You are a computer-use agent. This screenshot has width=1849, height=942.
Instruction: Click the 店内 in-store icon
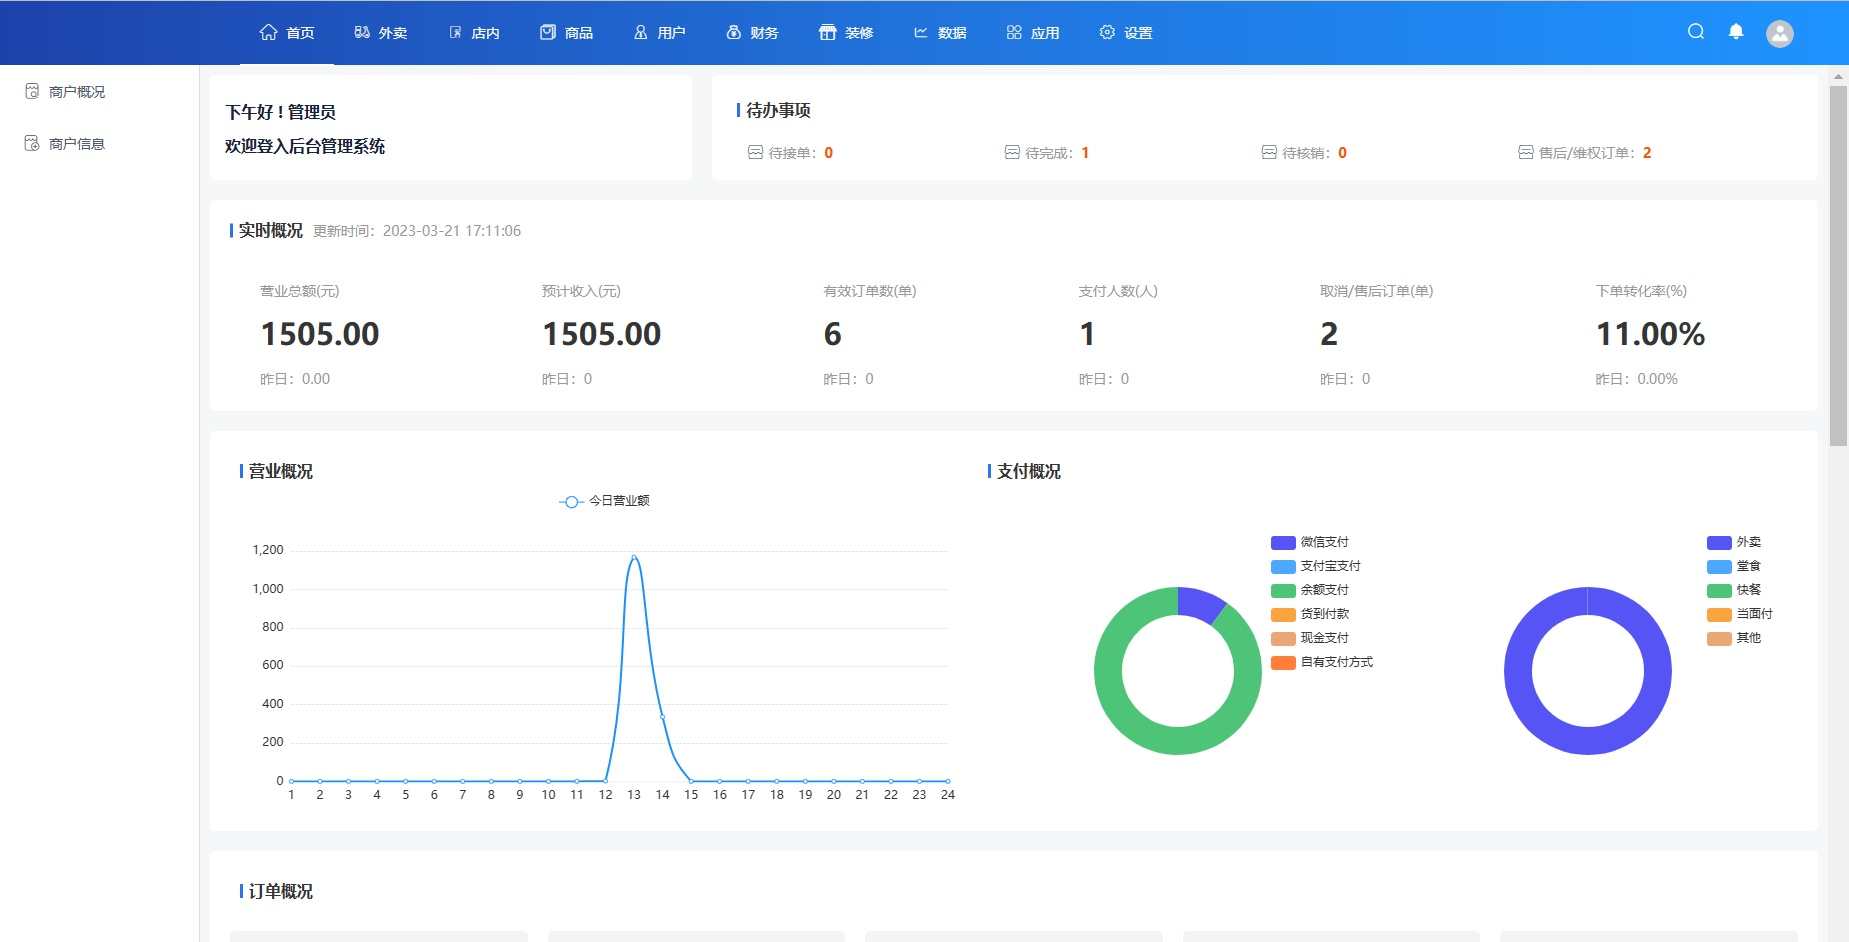[455, 32]
